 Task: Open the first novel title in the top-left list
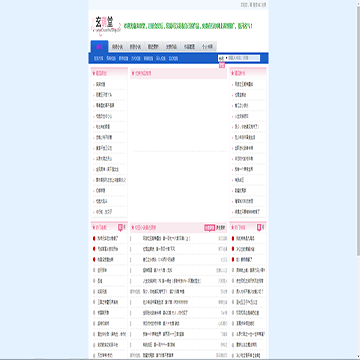101,84
